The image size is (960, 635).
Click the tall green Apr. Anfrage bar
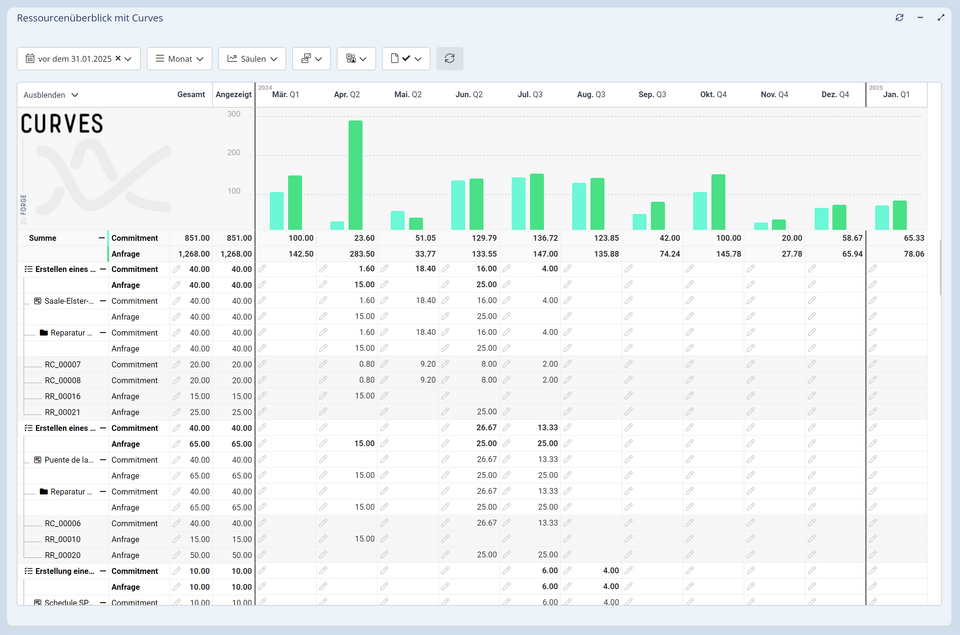tap(355, 175)
